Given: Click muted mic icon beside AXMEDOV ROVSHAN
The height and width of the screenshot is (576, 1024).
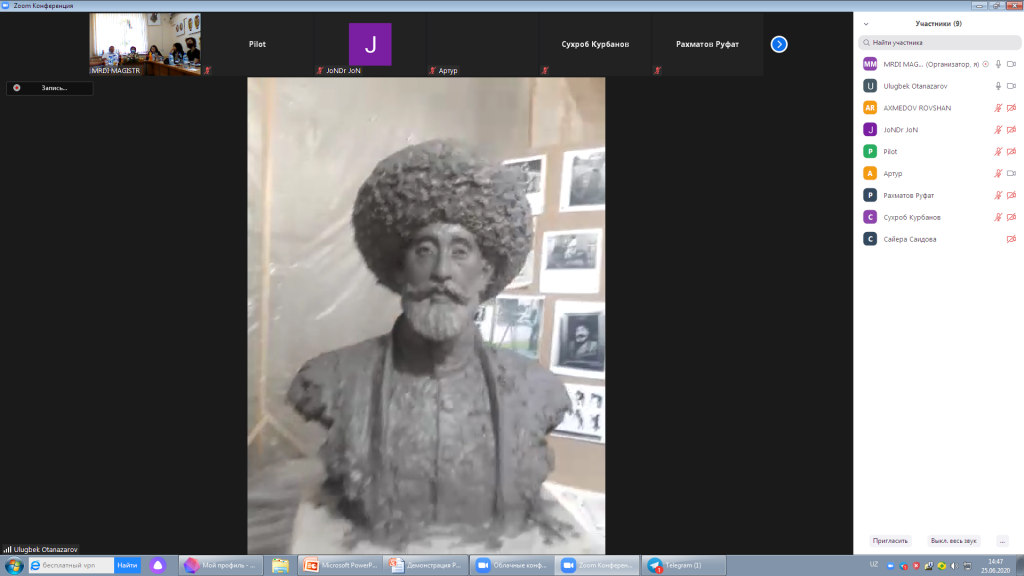Looking at the screenshot, I should tap(998, 108).
